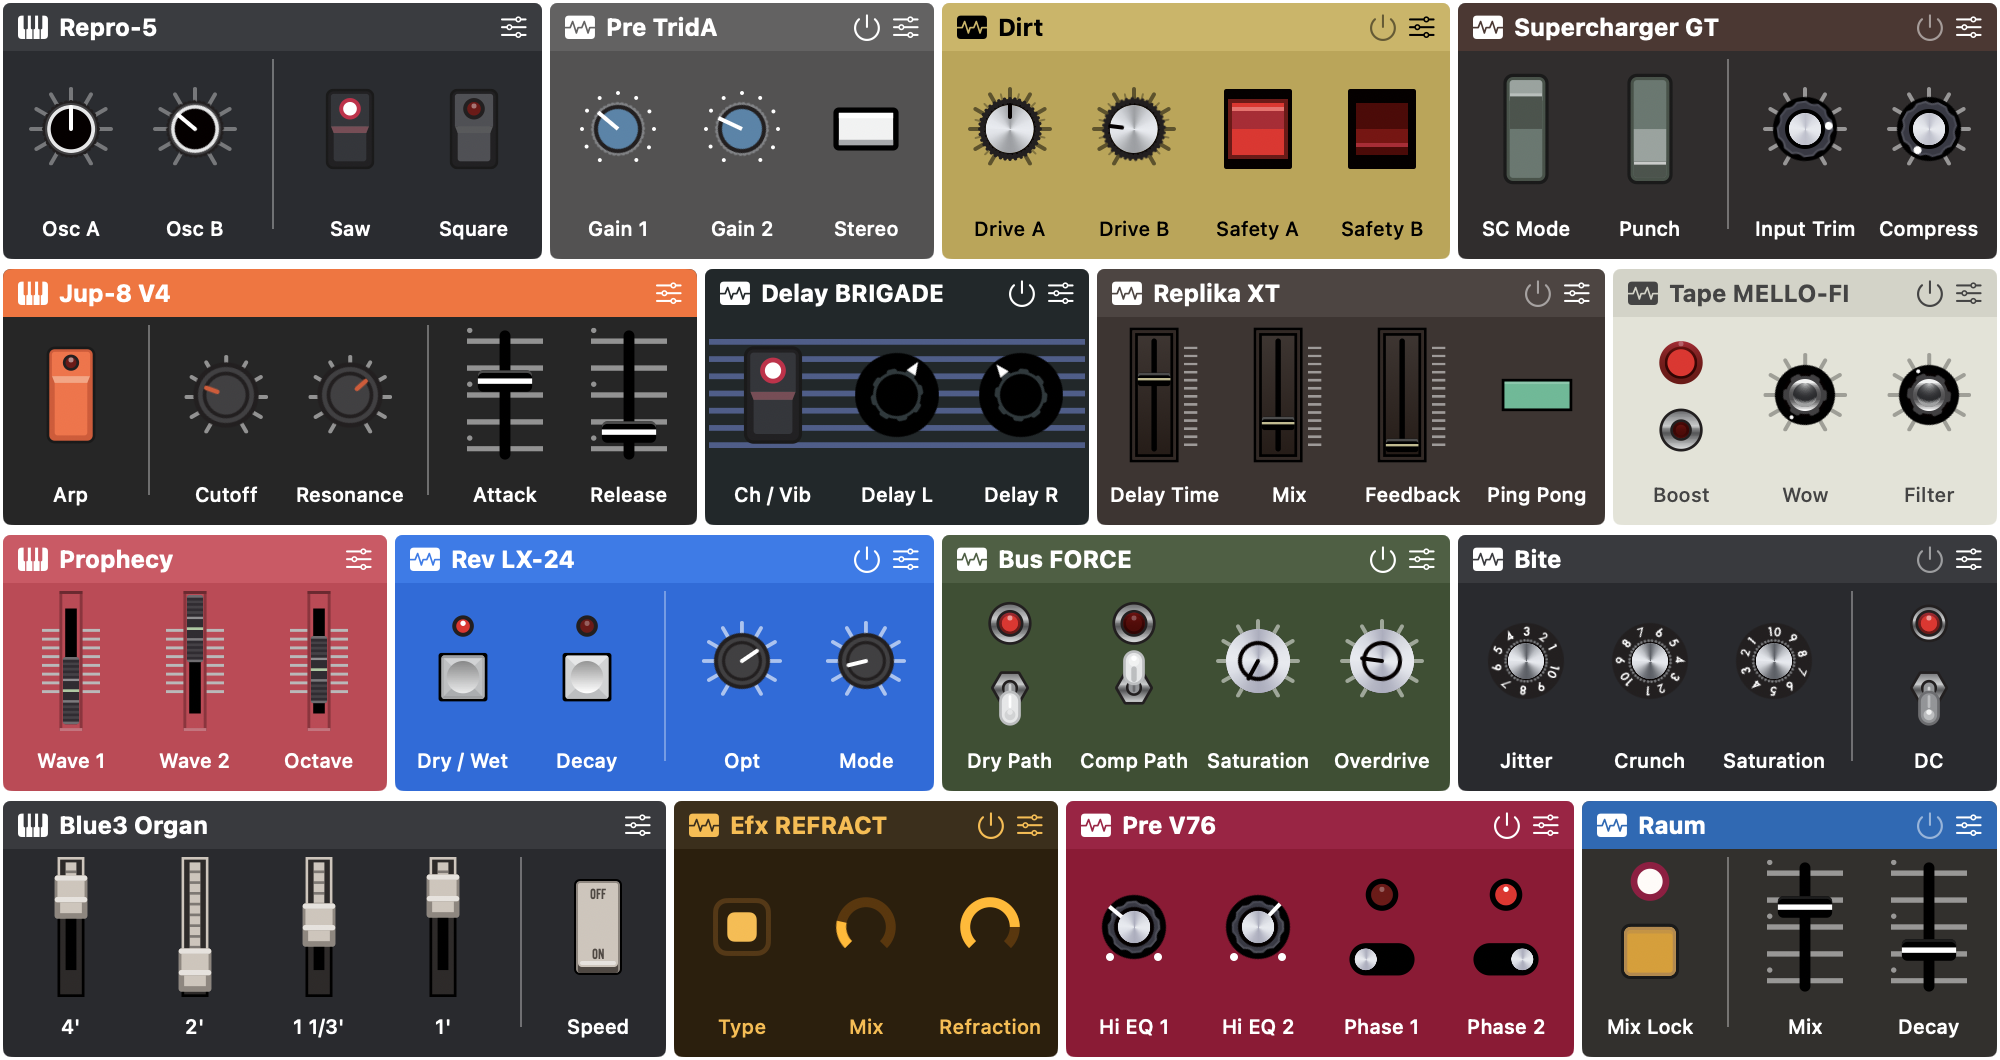The height and width of the screenshot is (1060, 2000).
Task: Open Jup-8 V4 settings sliders icon
Action: [x=669, y=293]
